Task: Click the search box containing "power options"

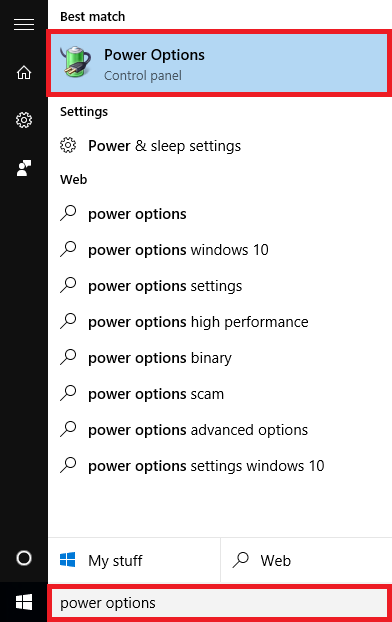Action: tap(219, 603)
